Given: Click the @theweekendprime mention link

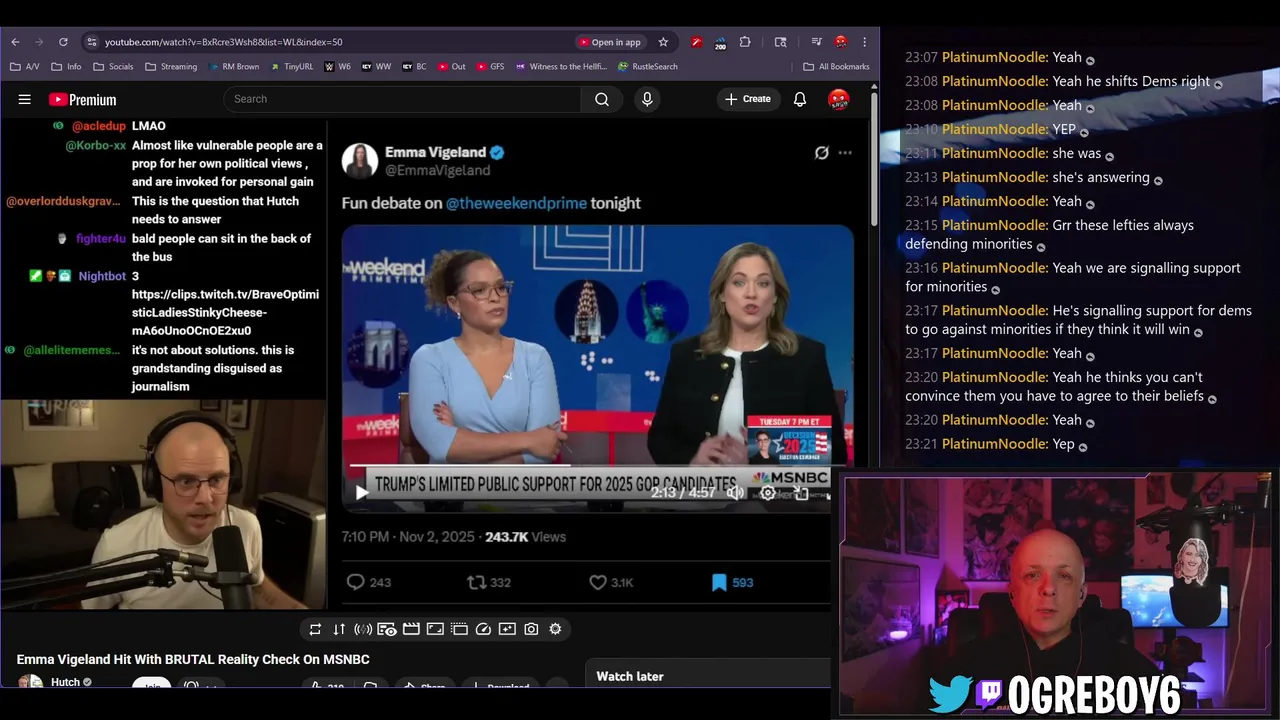Looking at the screenshot, I should point(516,203).
